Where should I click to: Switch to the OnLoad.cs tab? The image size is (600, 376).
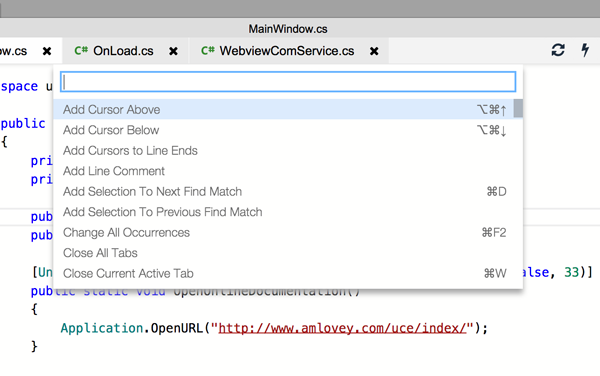(x=123, y=51)
